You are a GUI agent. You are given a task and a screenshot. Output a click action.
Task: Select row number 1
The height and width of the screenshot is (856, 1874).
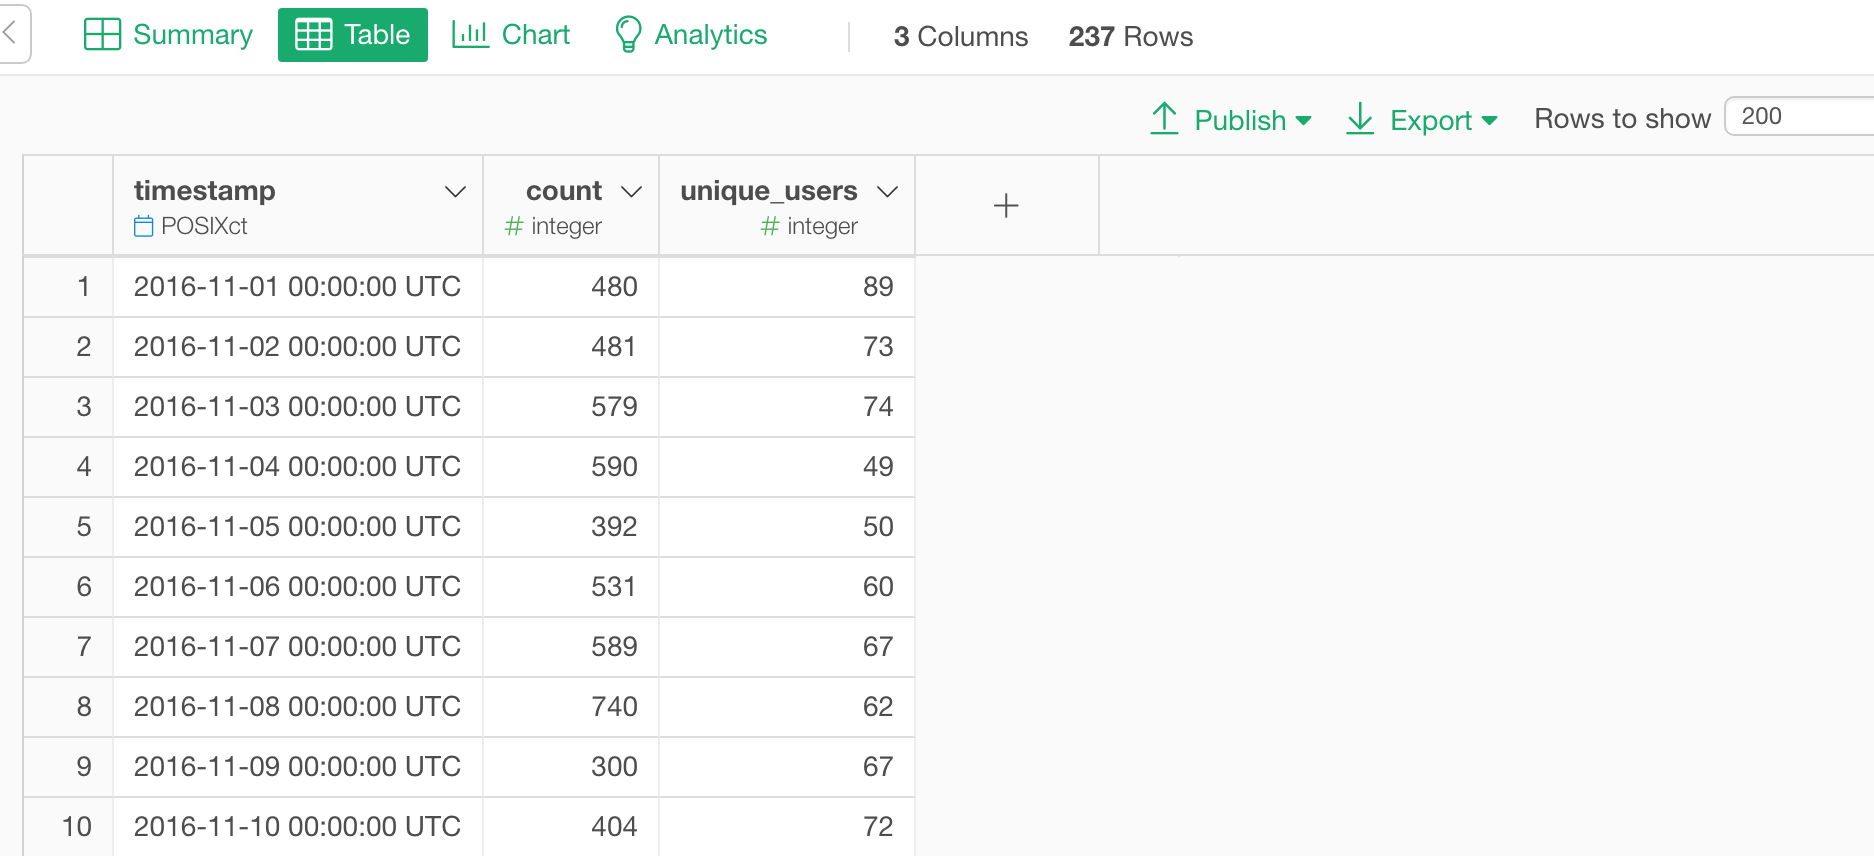point(68,287)
